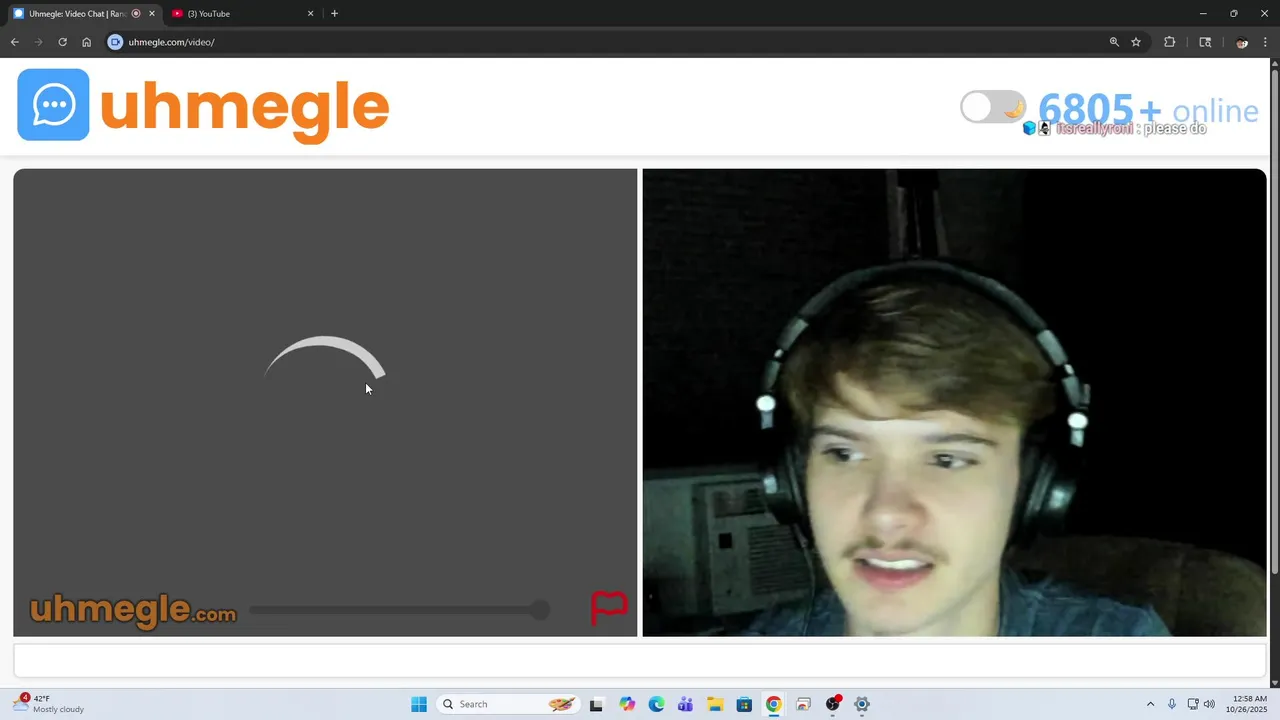The image size is (1280, 720).
Task: Open the zoom magnifier in address bar
Action: tap(1114, 42)
